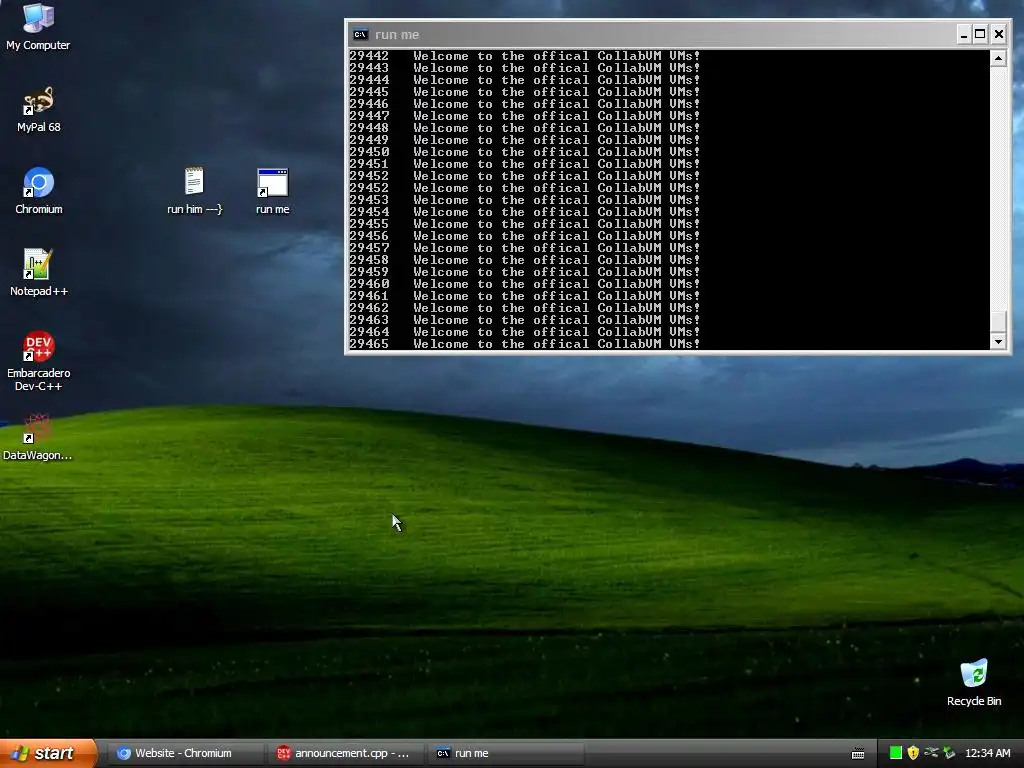Maximize the 'run me' console window
Screen dimensions: 1024x768
tap(980, 35)
